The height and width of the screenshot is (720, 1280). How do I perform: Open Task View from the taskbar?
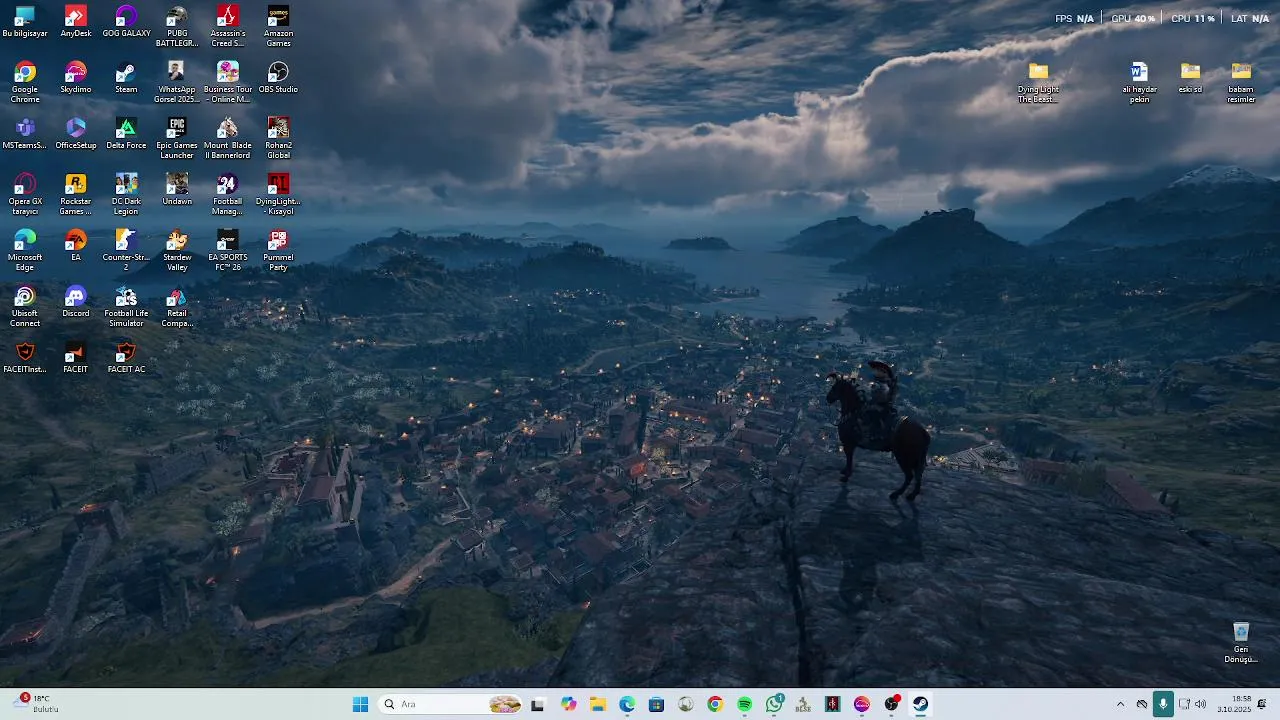coord(538,704)
